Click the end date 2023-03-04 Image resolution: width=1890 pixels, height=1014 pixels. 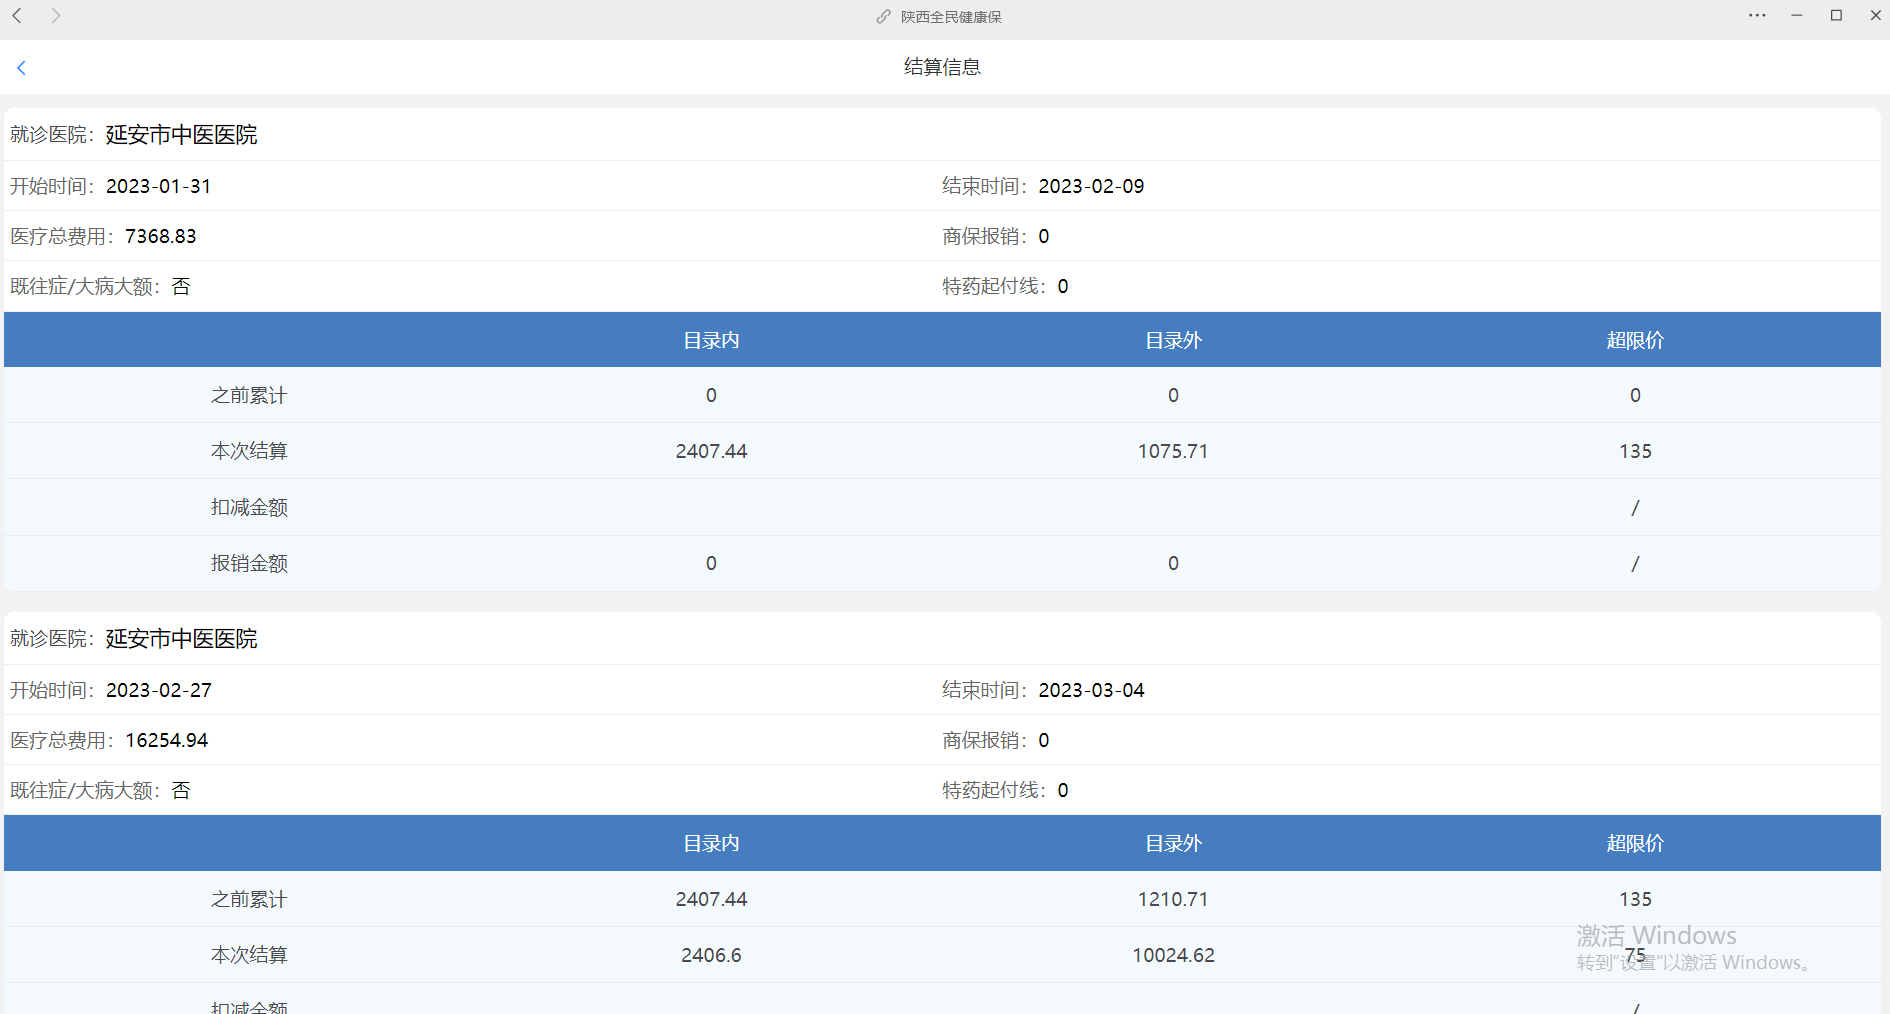pyautogui.click(x=1091, y=690)
